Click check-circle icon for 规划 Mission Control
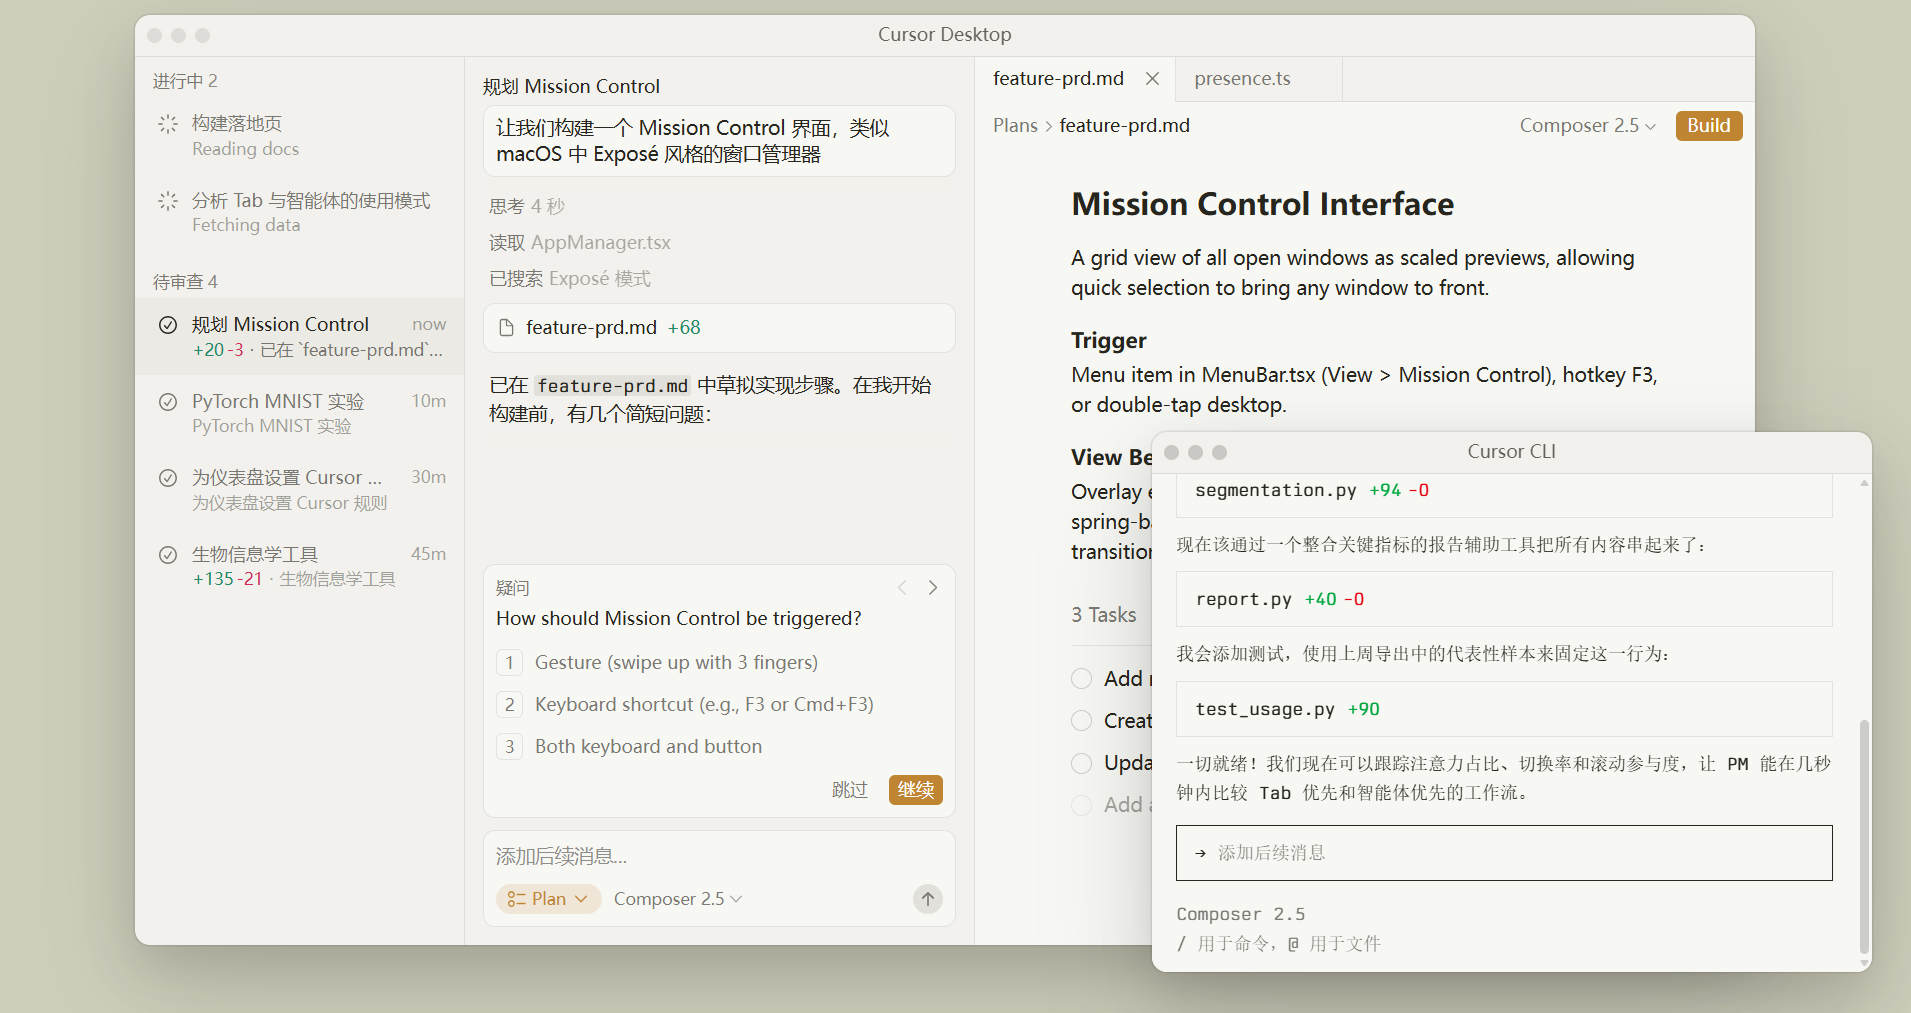This screenshot has height=1013, width=1911. (168, 325)
